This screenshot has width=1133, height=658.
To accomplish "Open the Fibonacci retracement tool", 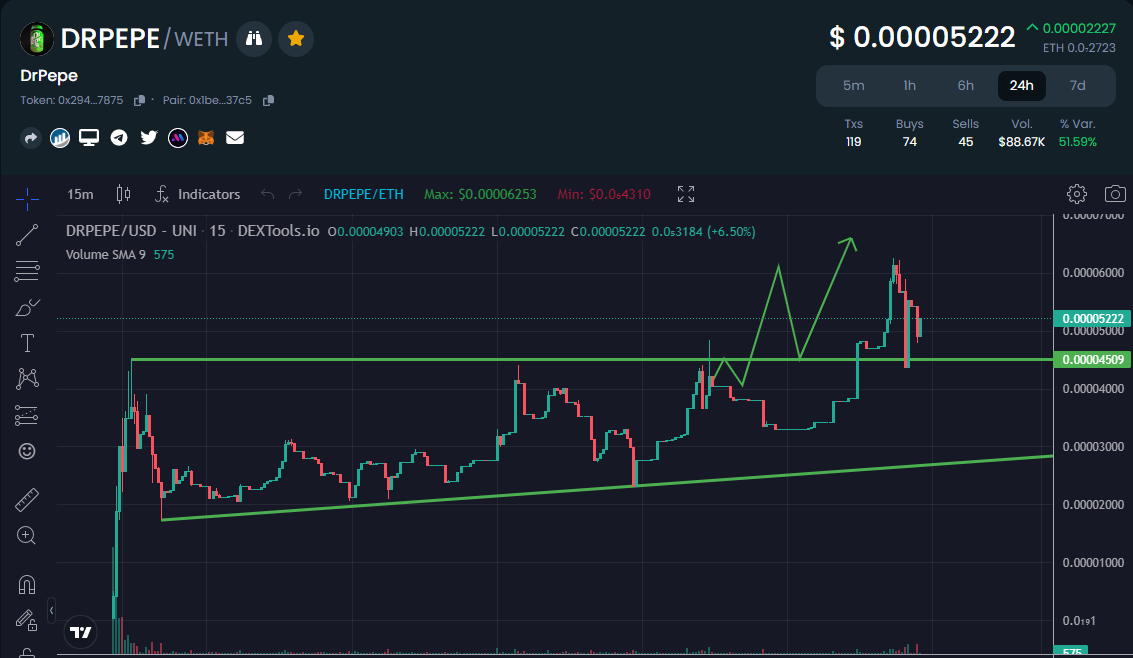I will pyautogui.click(x=27, y=270).
